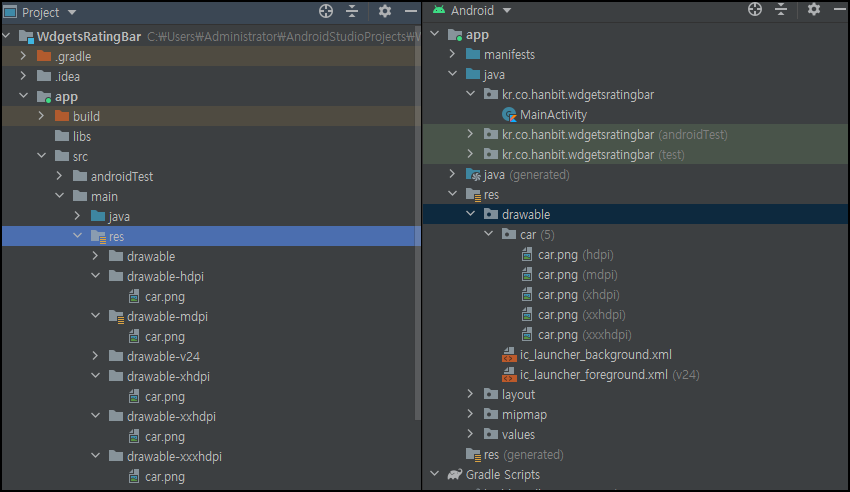Expand the androidTest package

[x=471, y=134]
